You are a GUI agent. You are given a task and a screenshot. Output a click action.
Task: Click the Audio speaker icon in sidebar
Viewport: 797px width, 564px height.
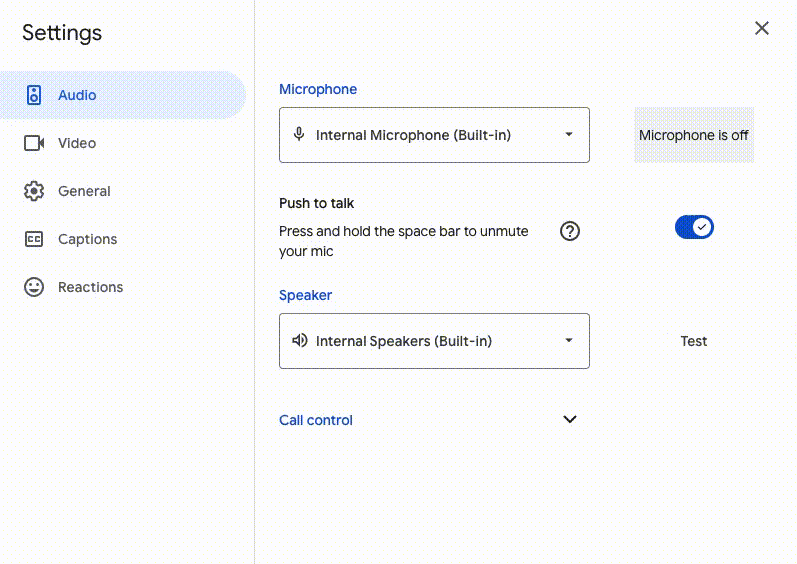pyautogui.click(x=34, y=95)
